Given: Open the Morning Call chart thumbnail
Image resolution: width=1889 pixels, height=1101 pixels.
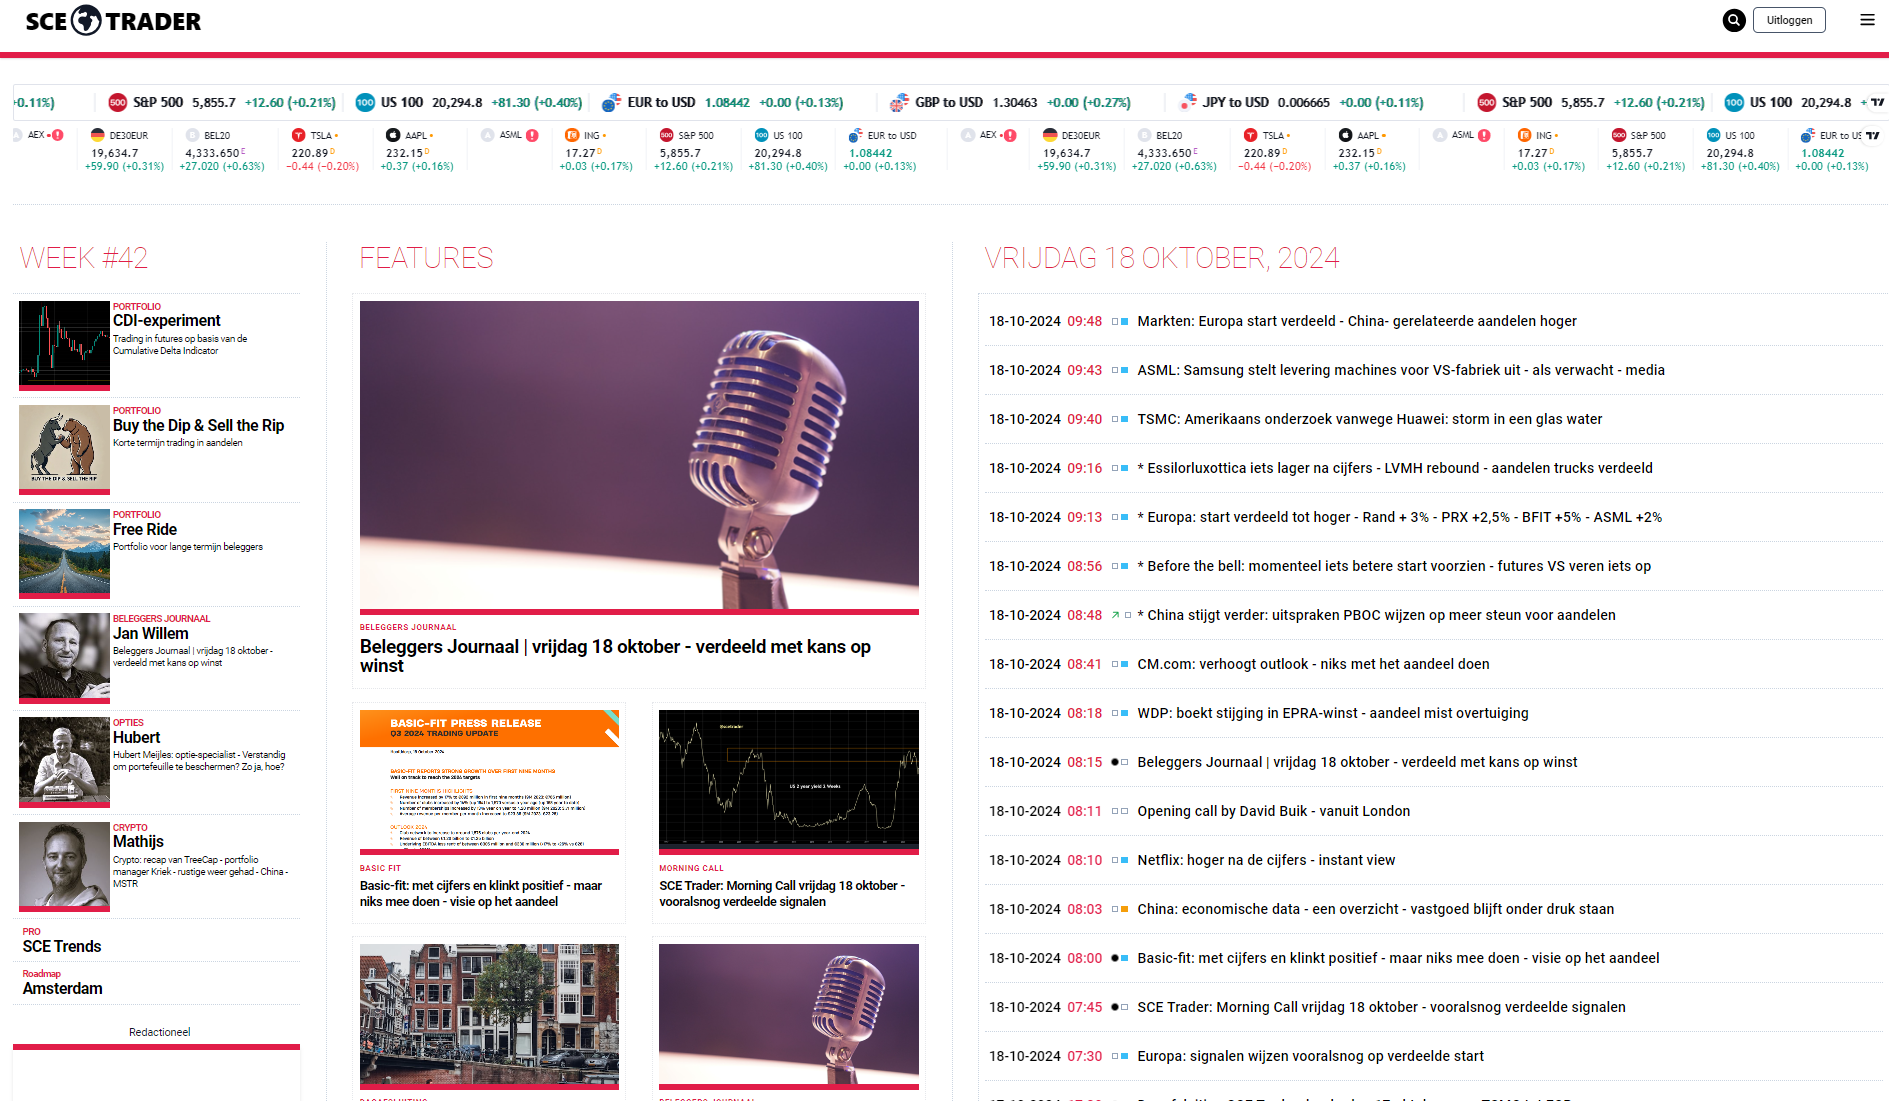Looking at the screenshot, I should [789, 780].
